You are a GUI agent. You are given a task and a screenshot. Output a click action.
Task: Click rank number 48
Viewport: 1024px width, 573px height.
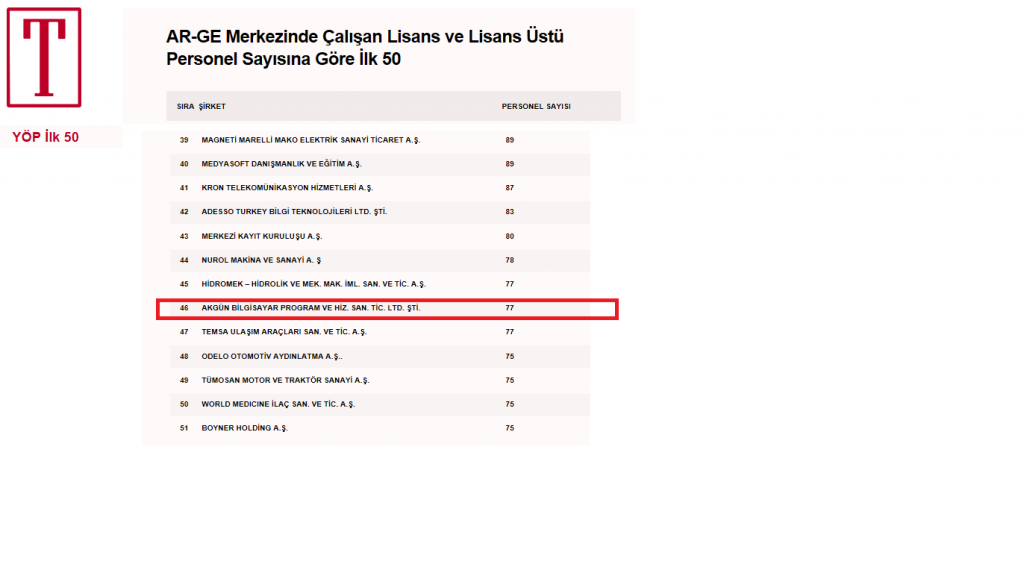tap(184, 356)
